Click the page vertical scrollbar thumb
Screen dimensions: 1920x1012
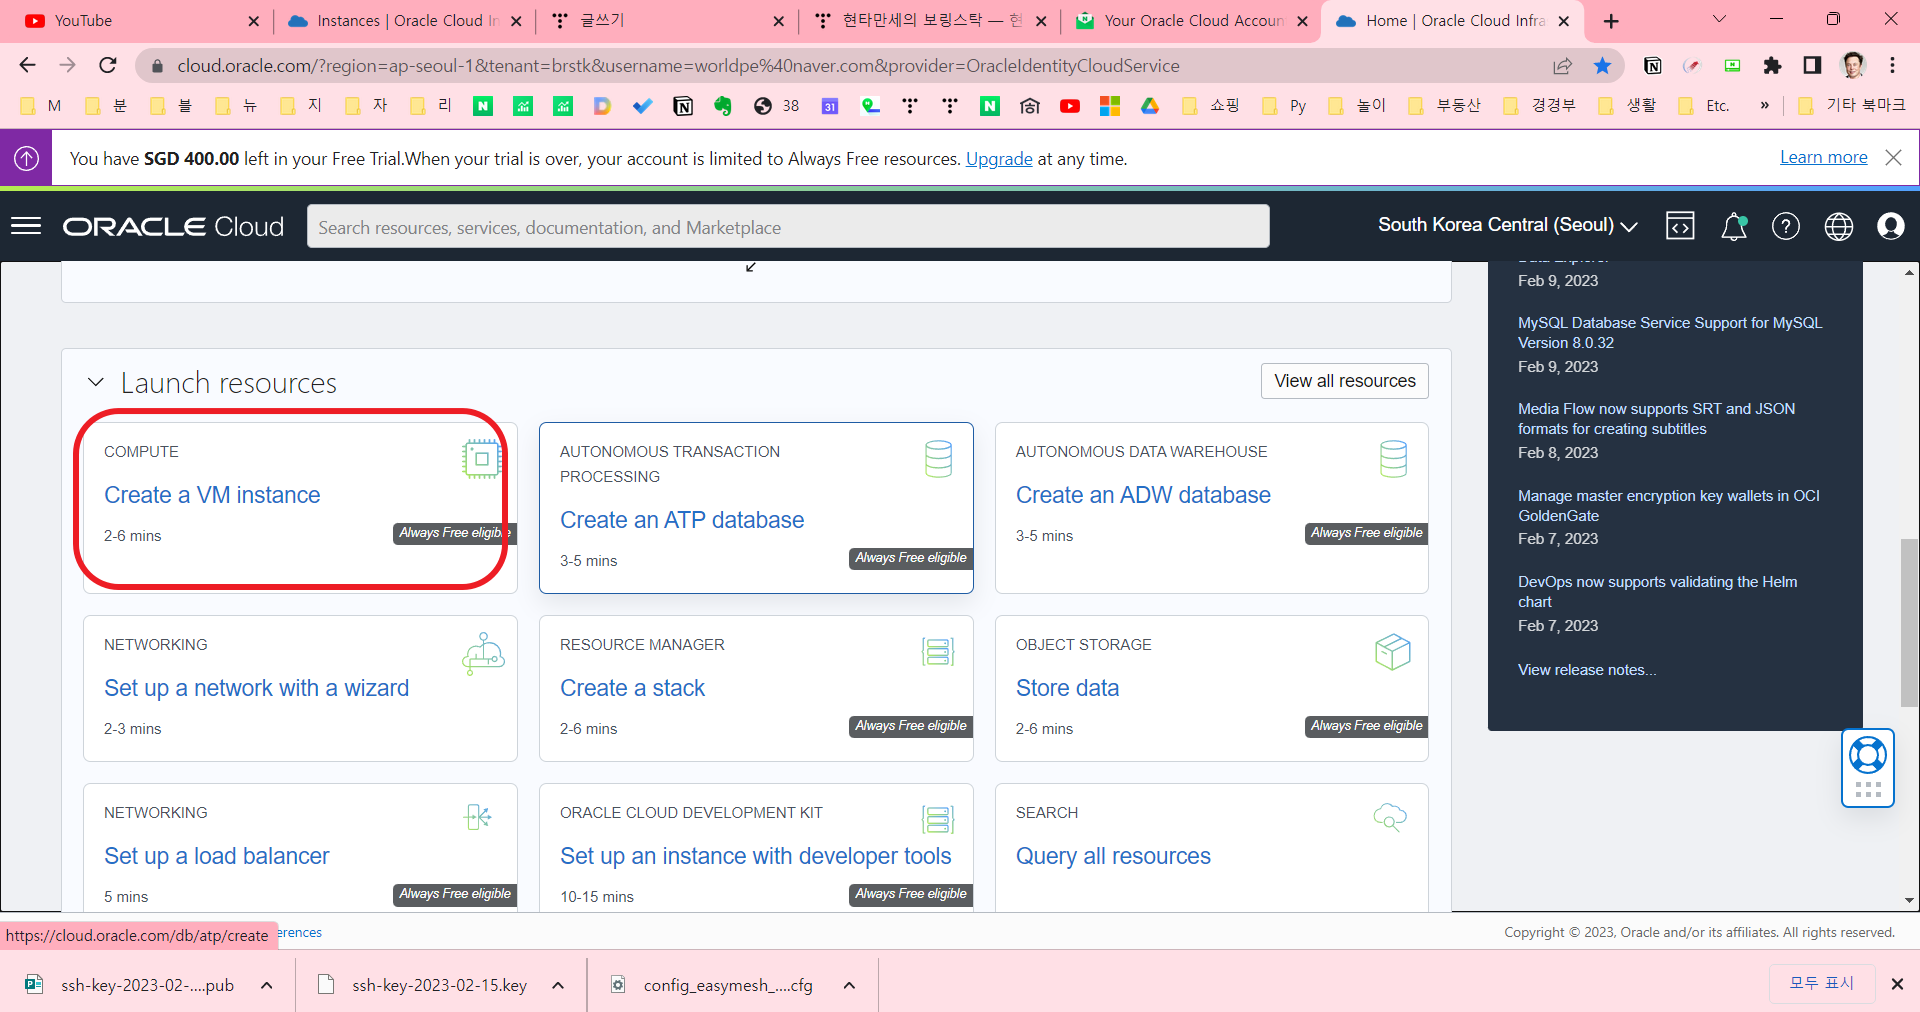pos(1909,622)
